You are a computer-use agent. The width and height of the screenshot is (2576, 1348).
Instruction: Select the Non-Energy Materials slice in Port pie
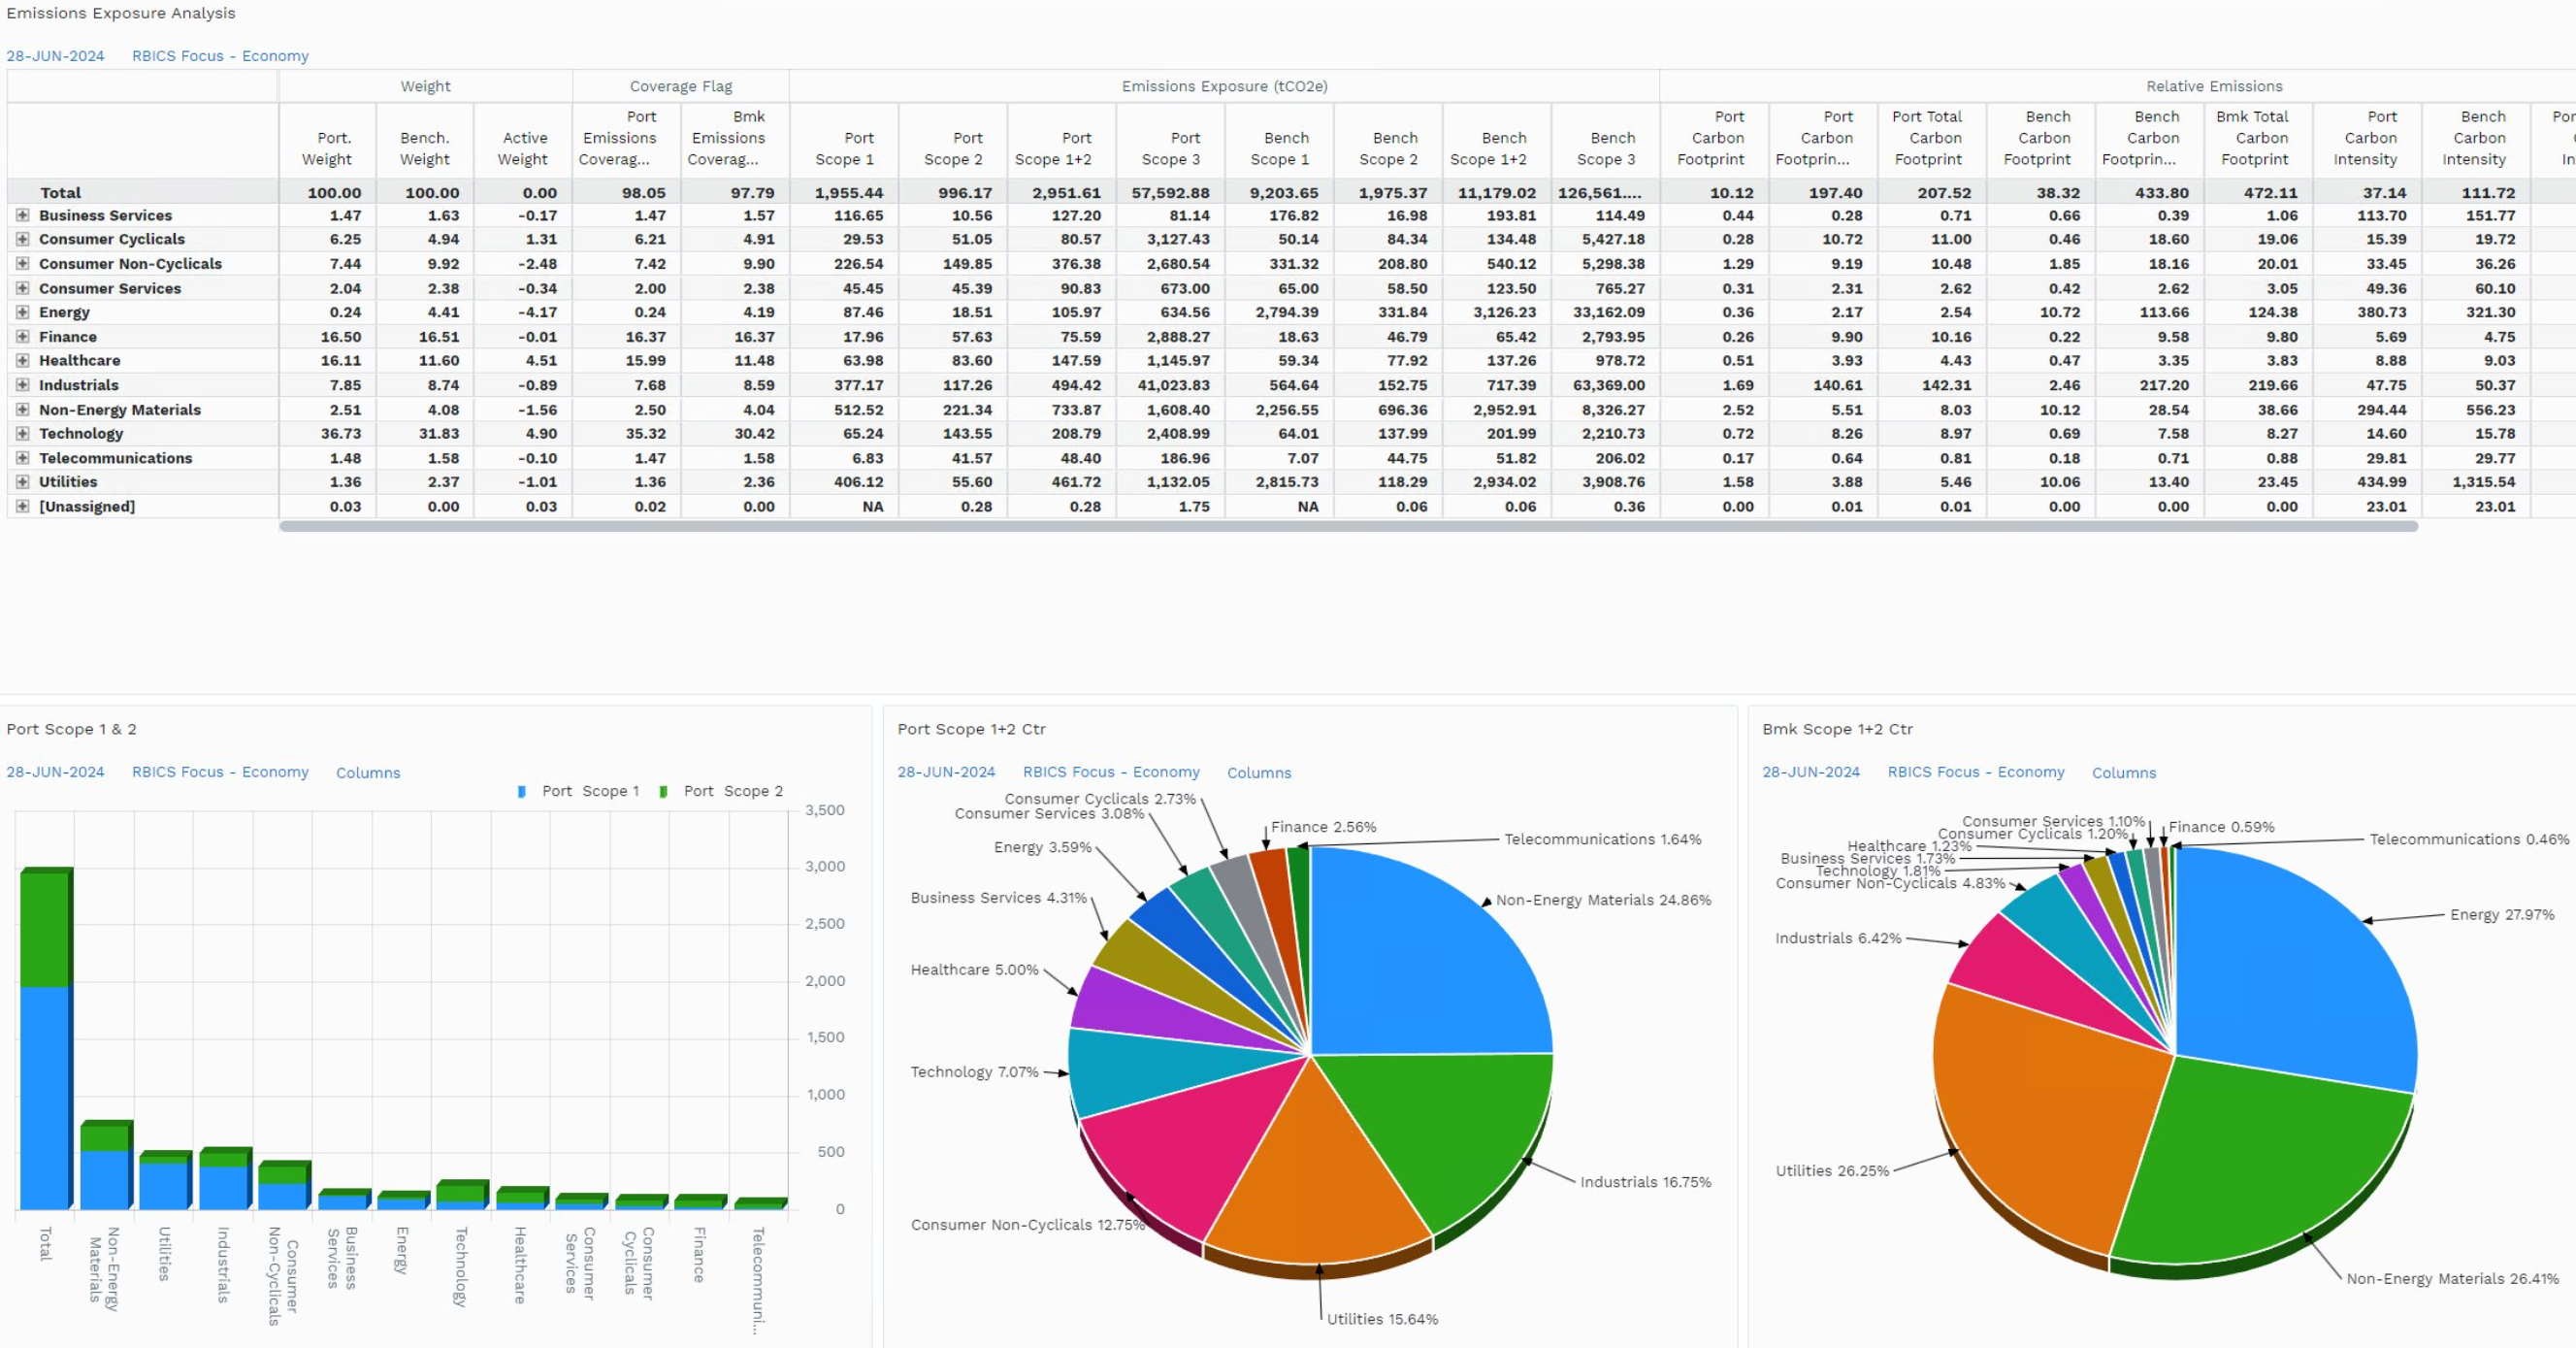pyautogui.click(x=1420, y=960)
